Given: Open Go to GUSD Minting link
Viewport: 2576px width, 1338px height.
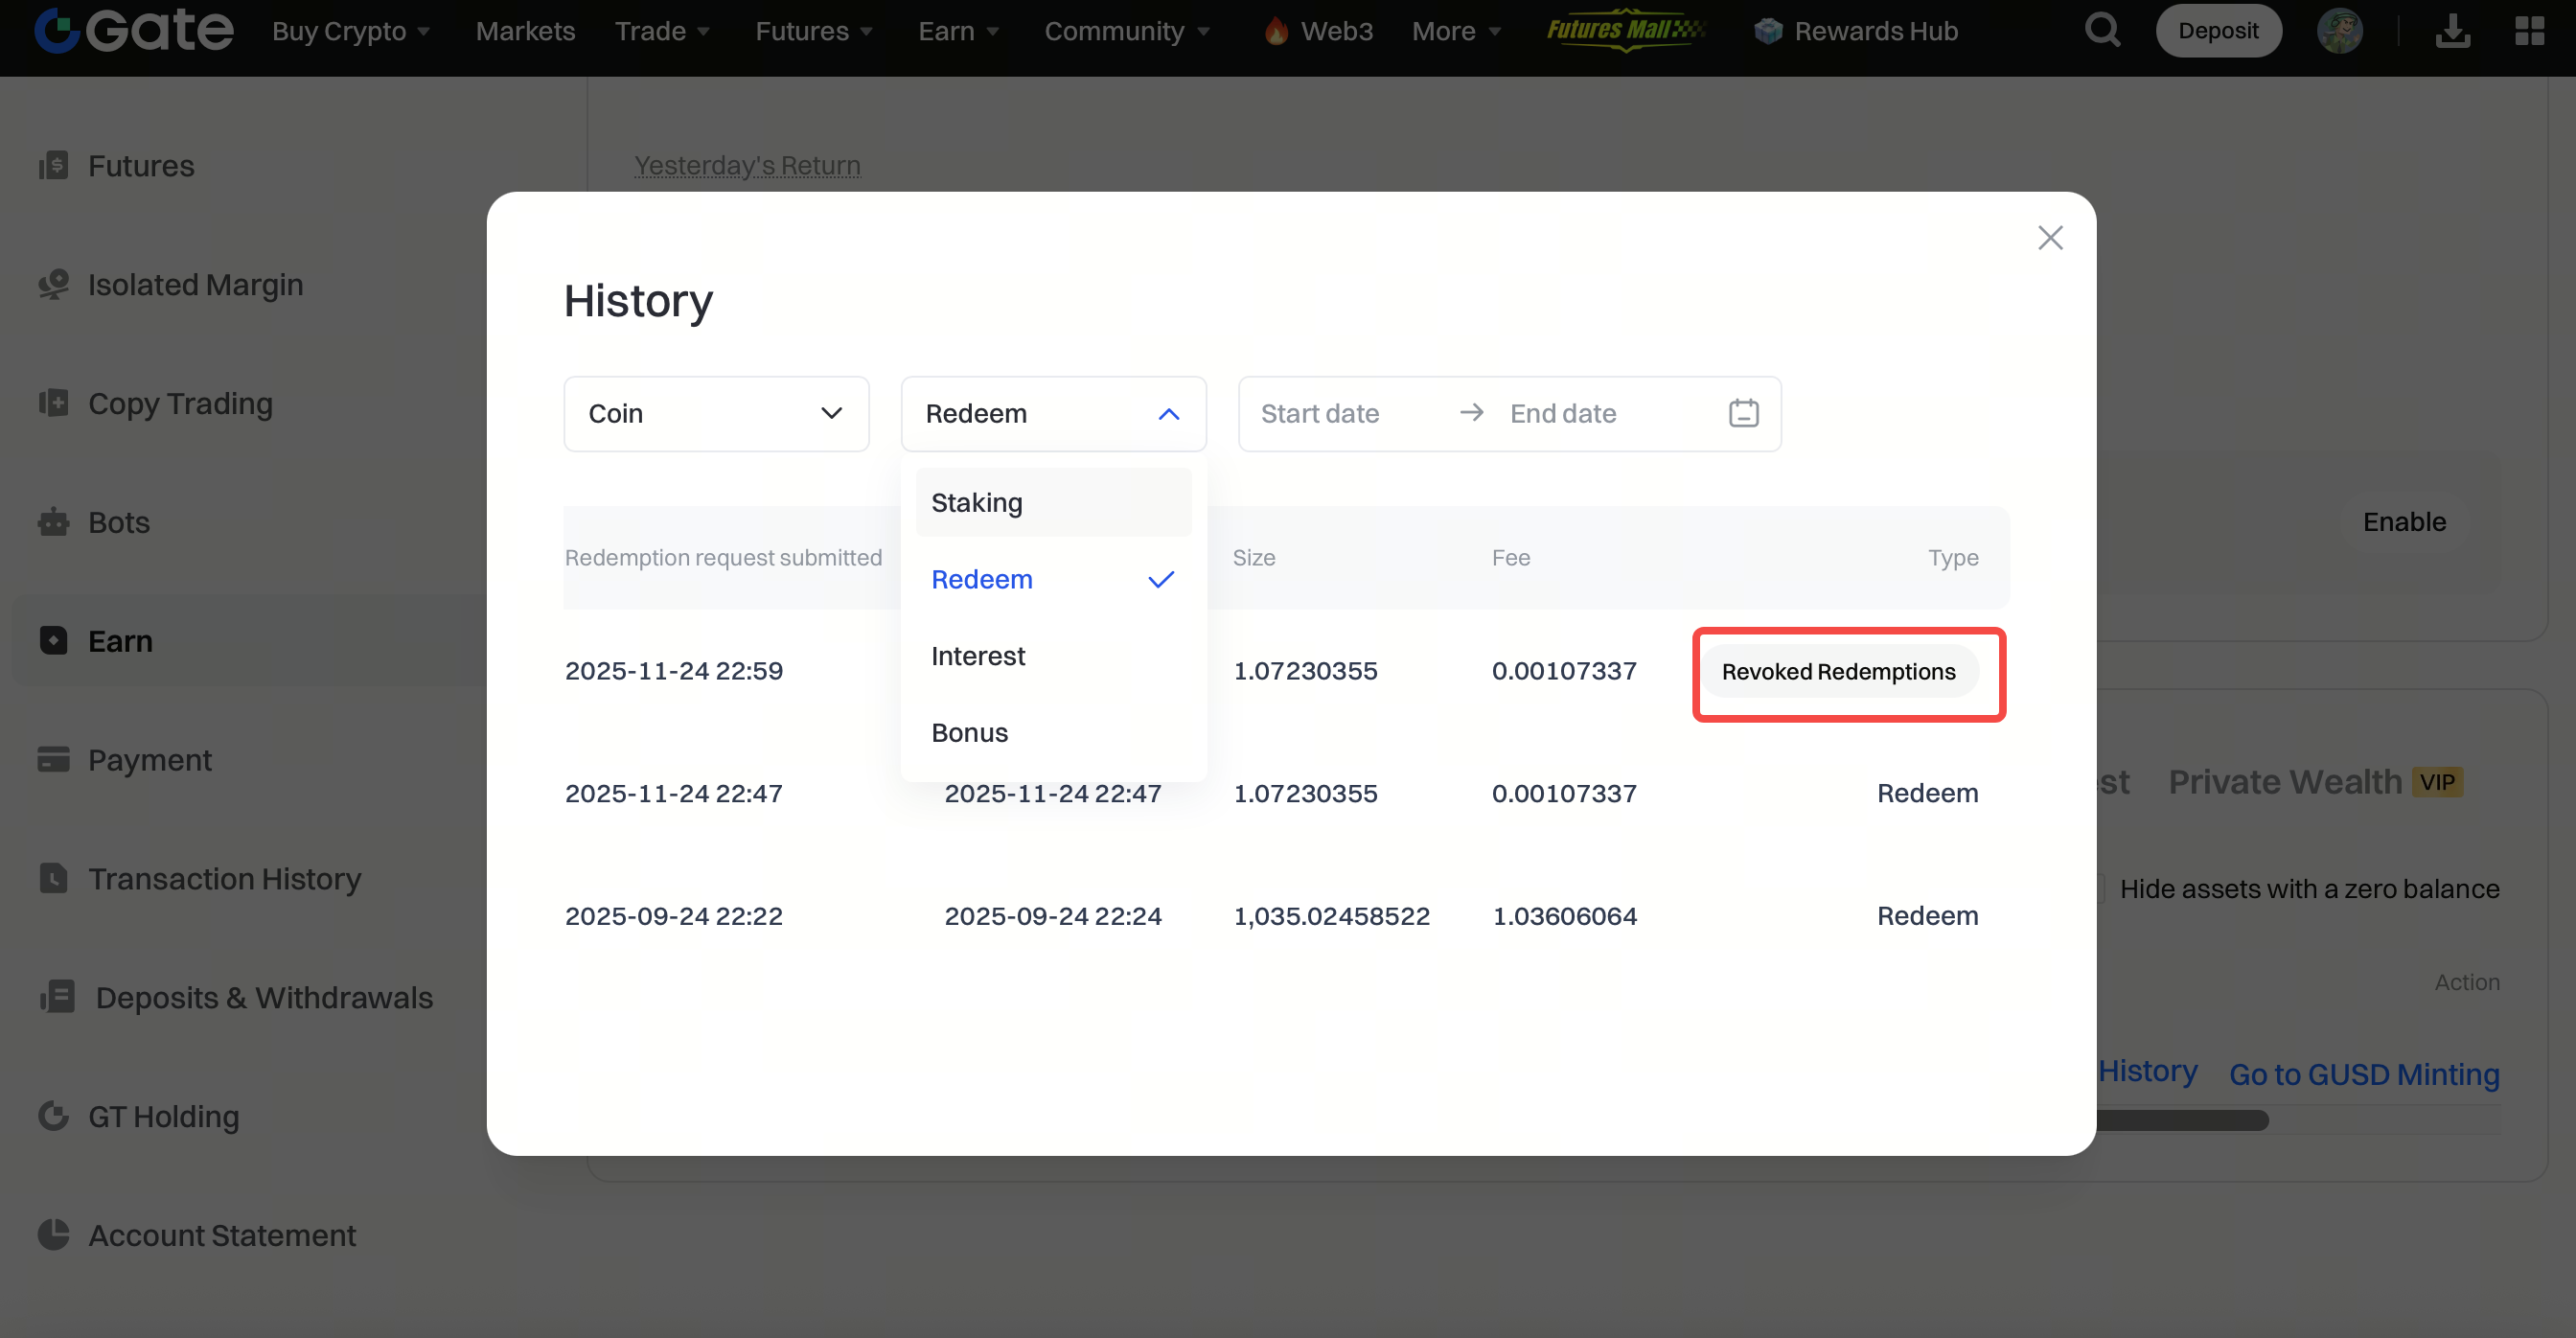Looking at the screenshot, I should click(2363, 1074).
